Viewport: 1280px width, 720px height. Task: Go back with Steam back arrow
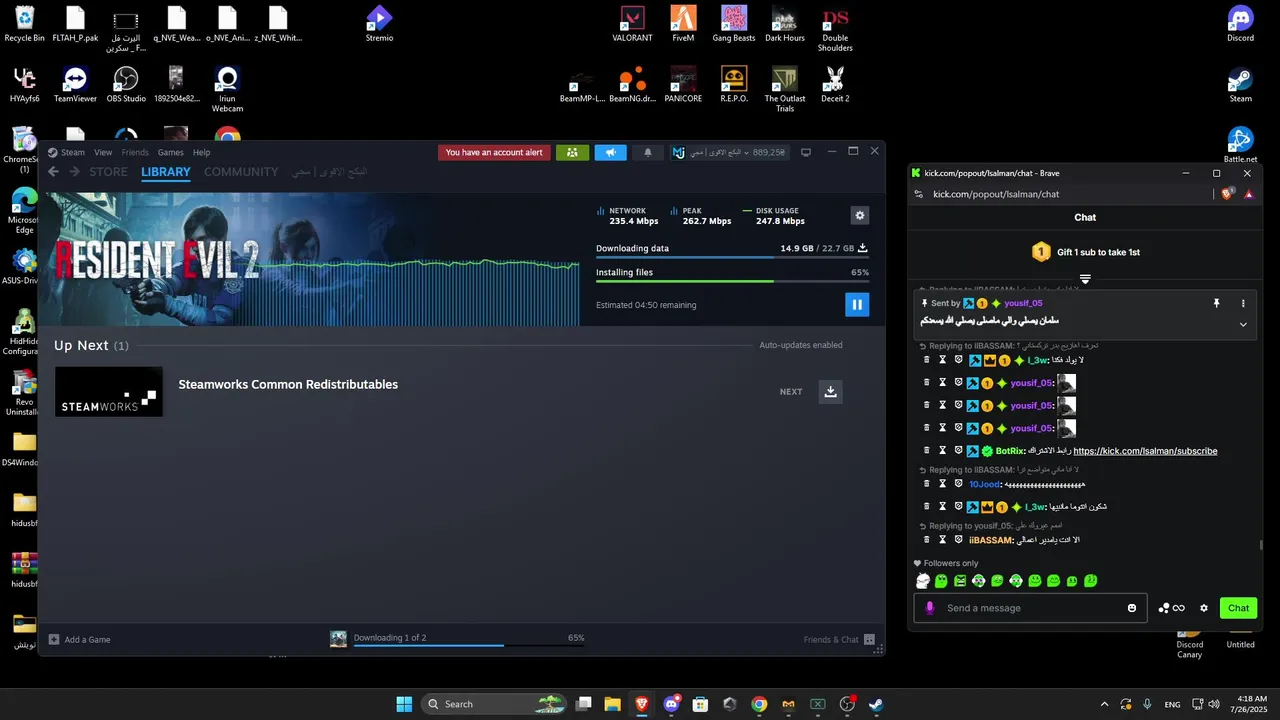[x=53, y=172]
